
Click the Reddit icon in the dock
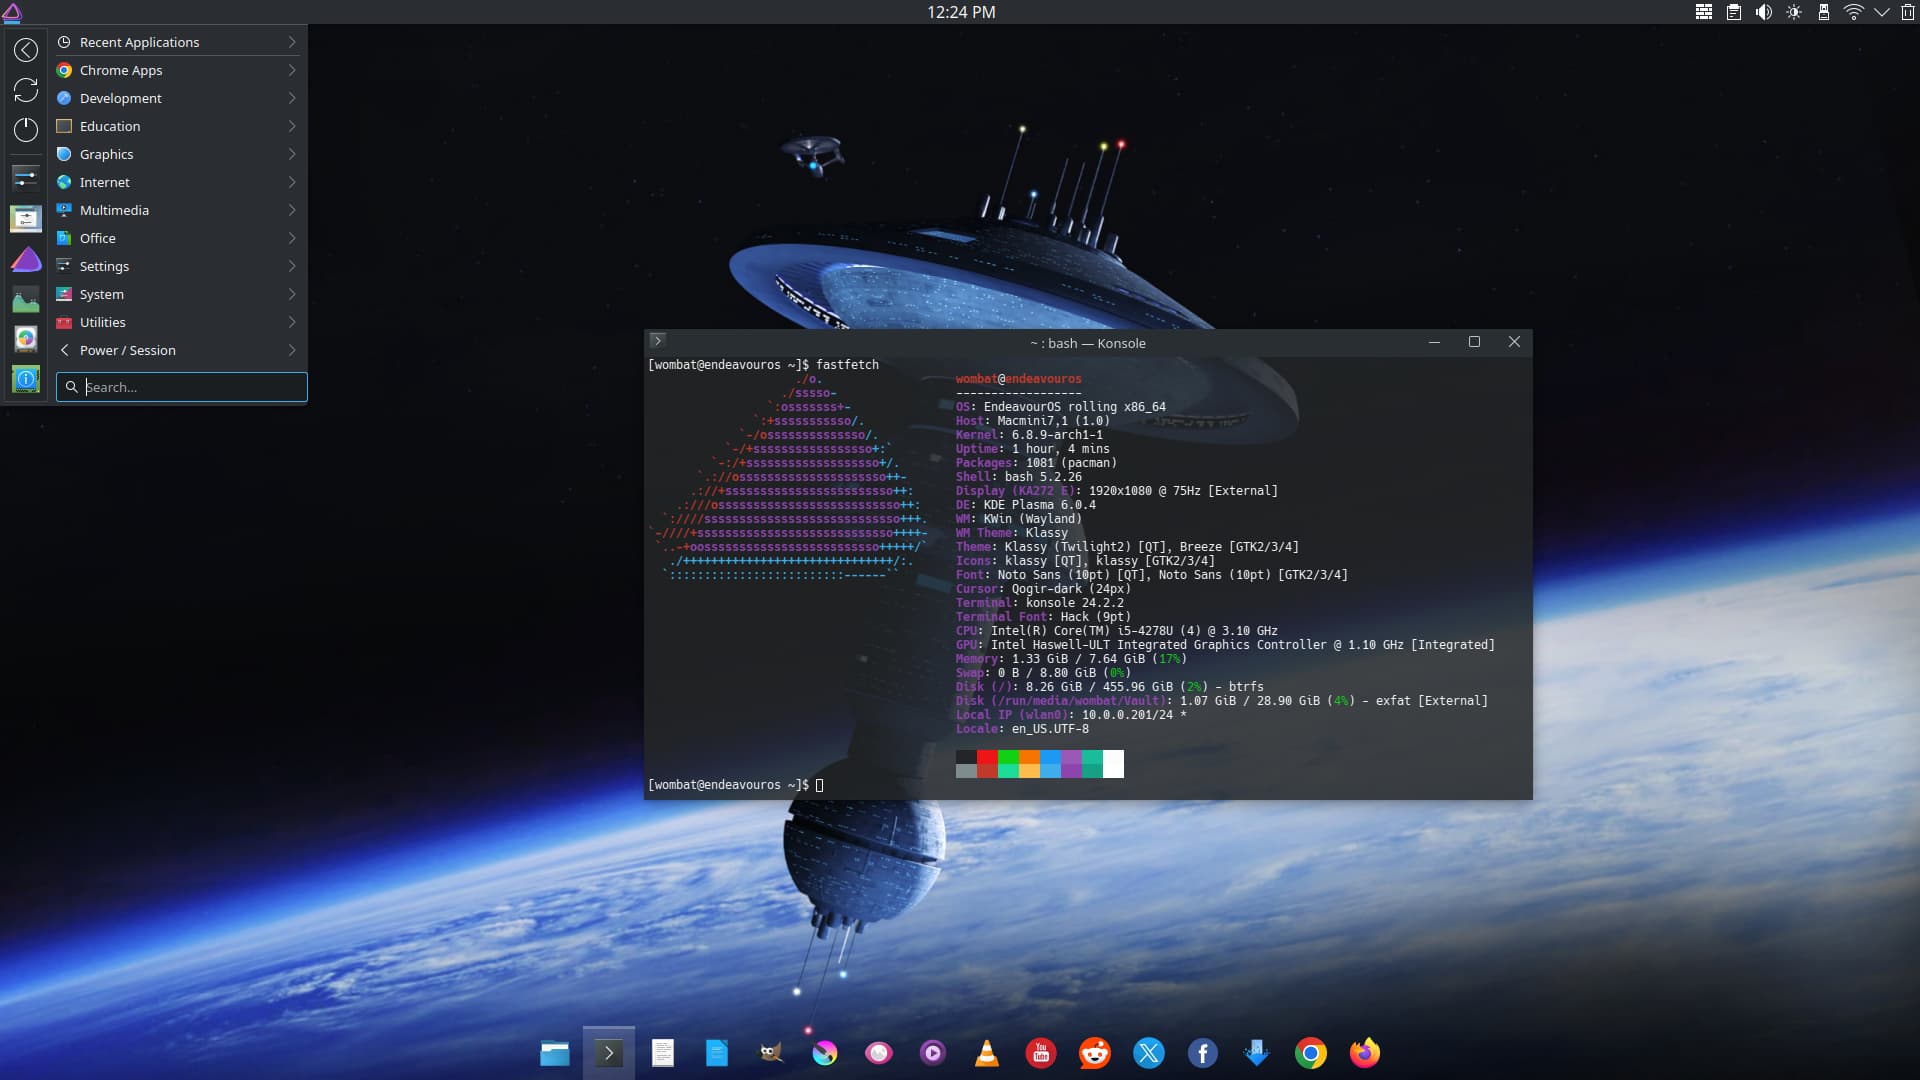pos(1095,1053)
